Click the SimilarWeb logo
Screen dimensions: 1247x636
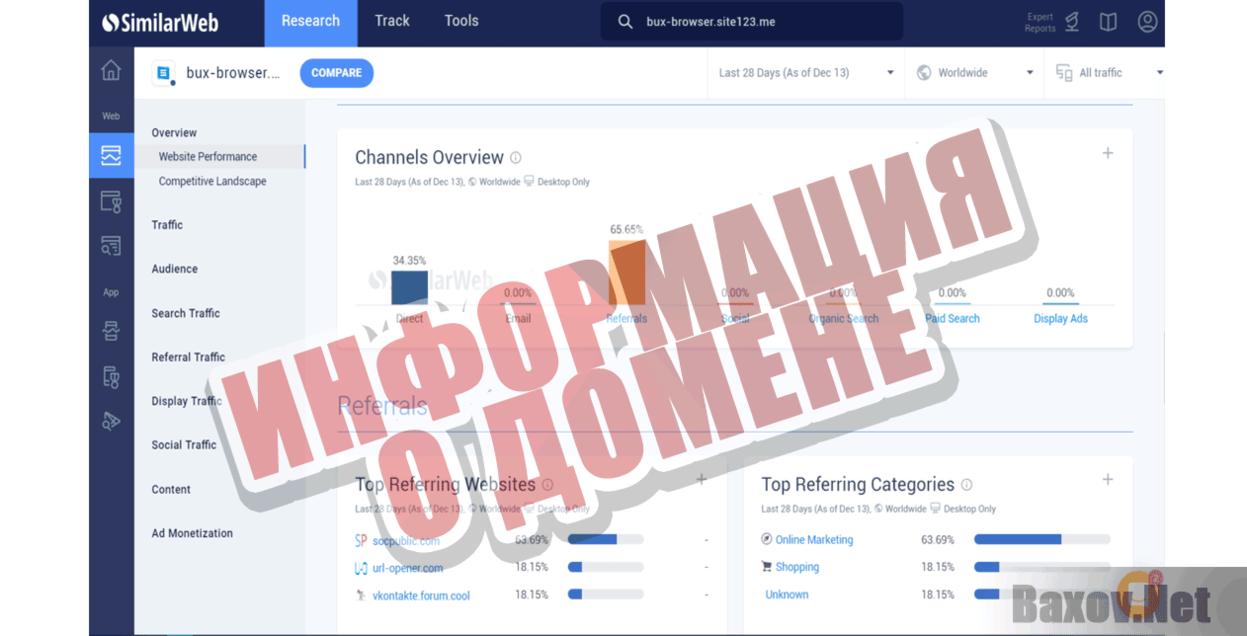160,22
